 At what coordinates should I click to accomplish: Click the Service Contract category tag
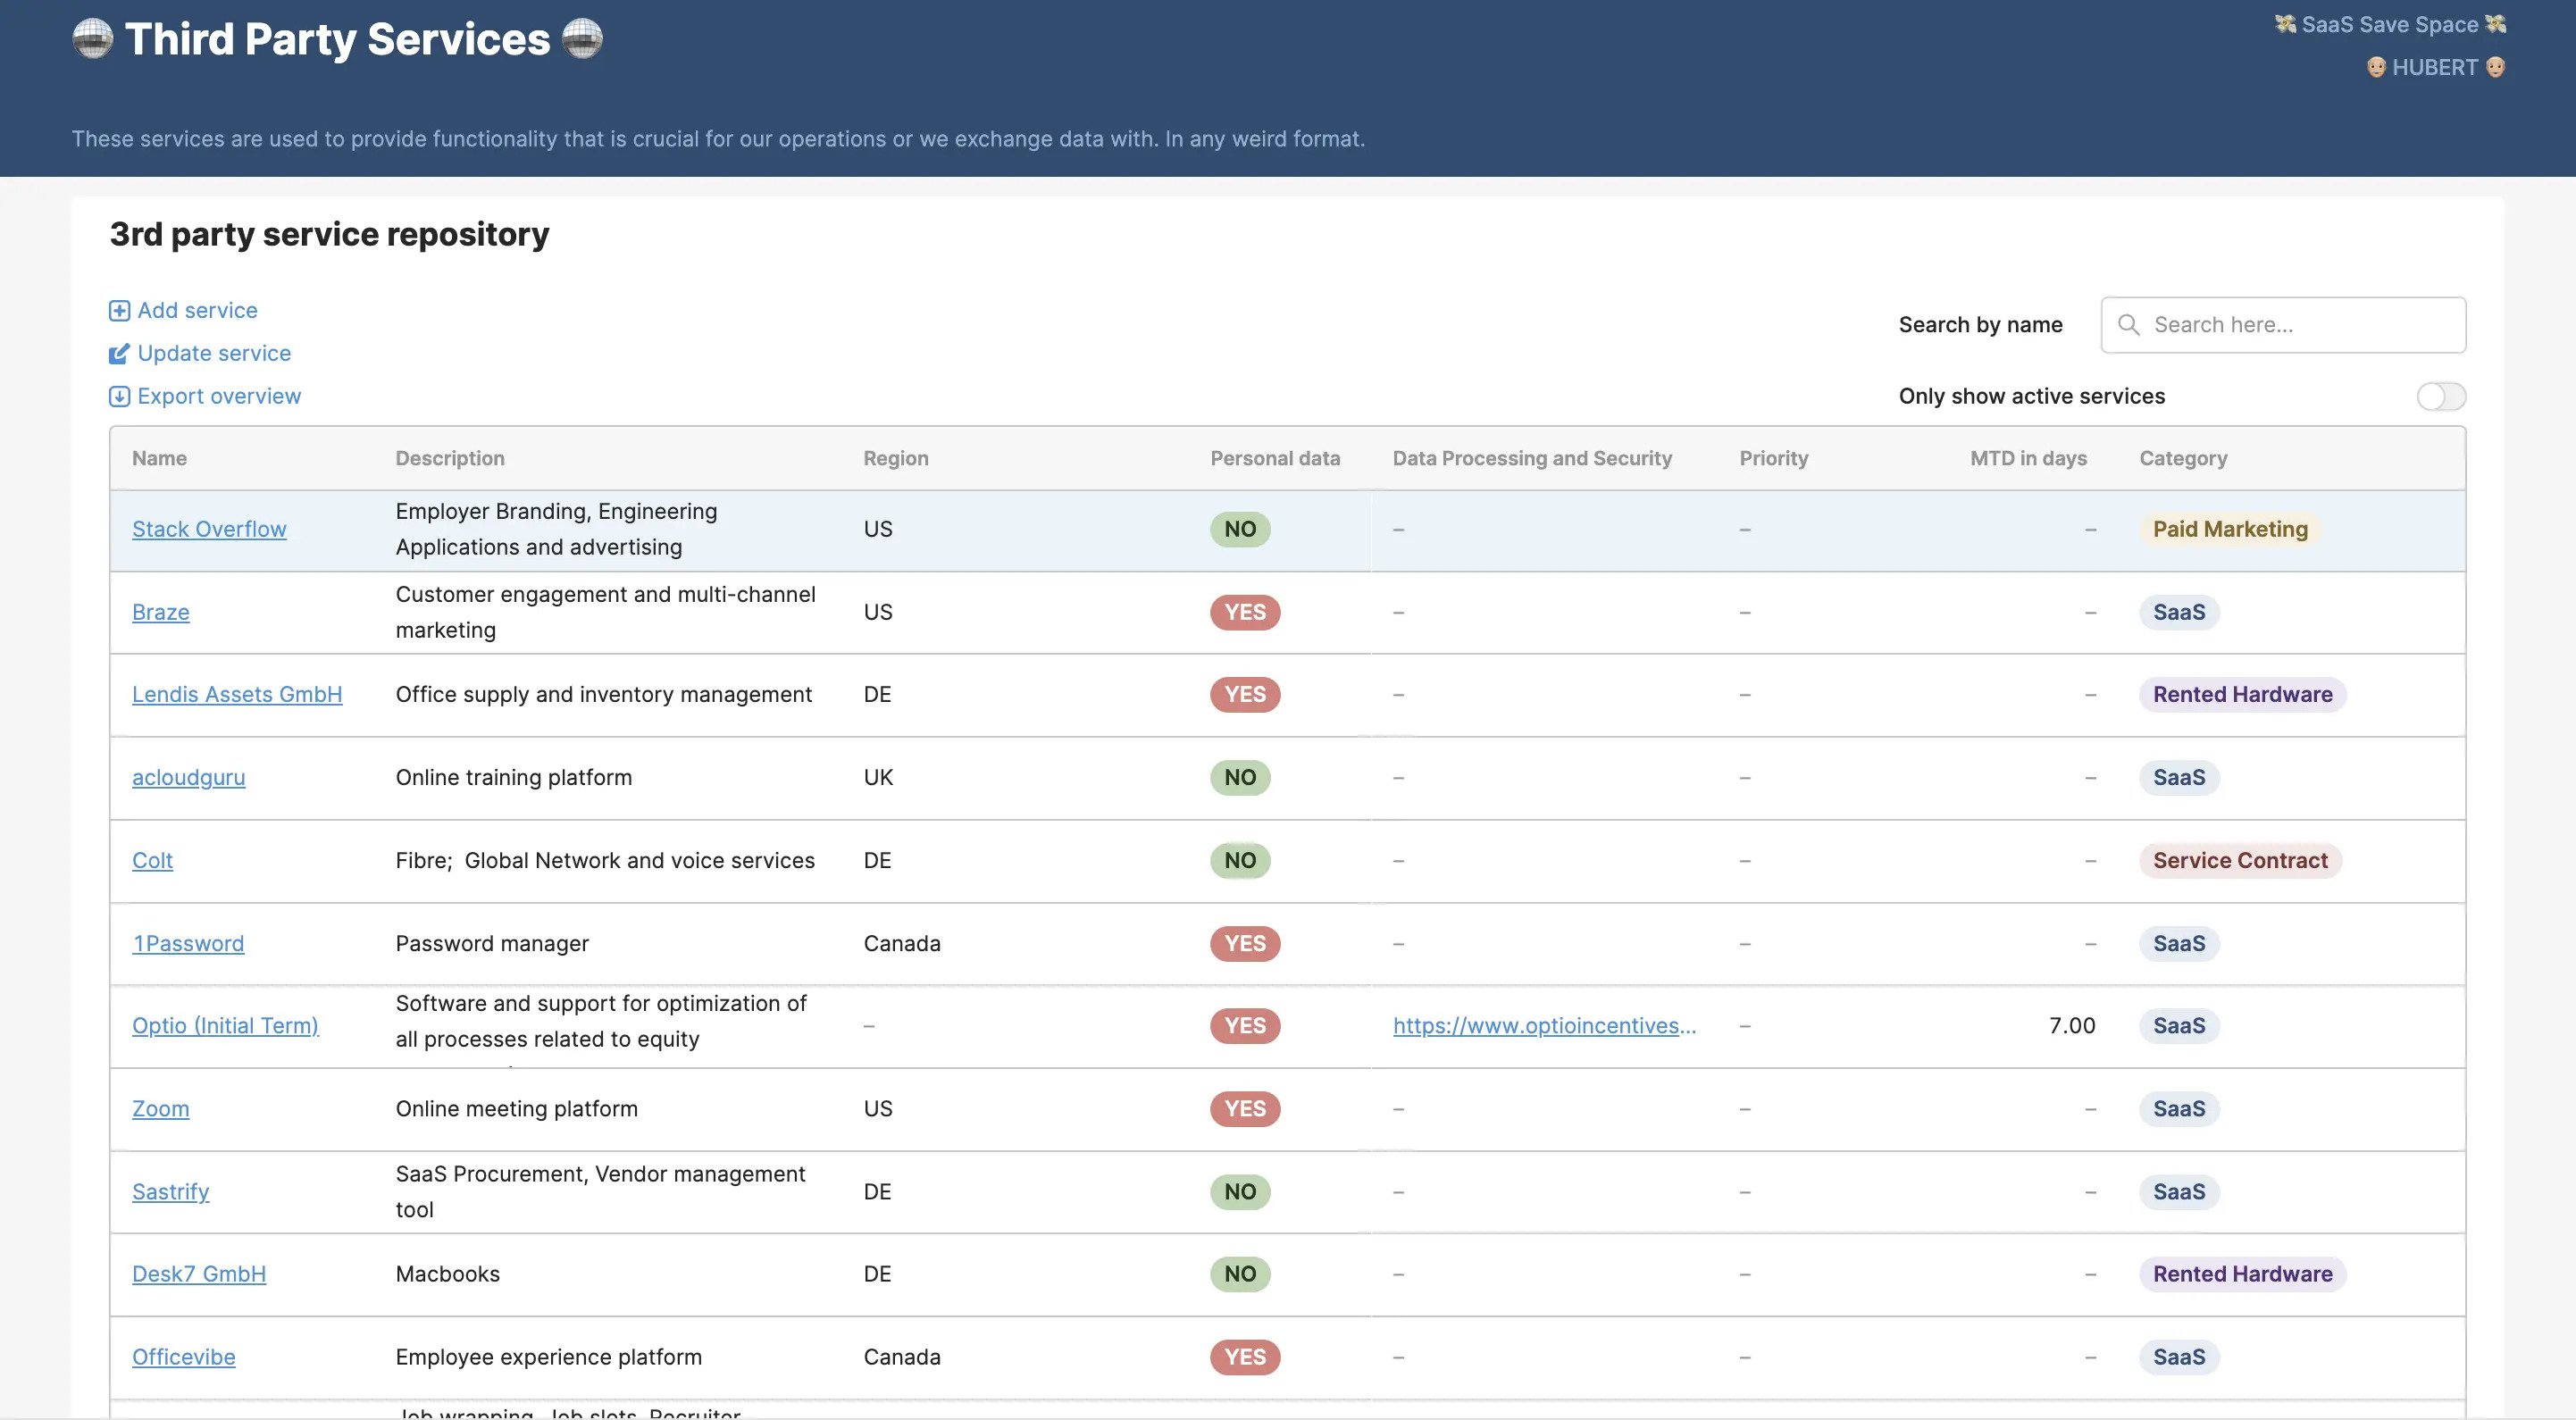tap(2240, 861)
